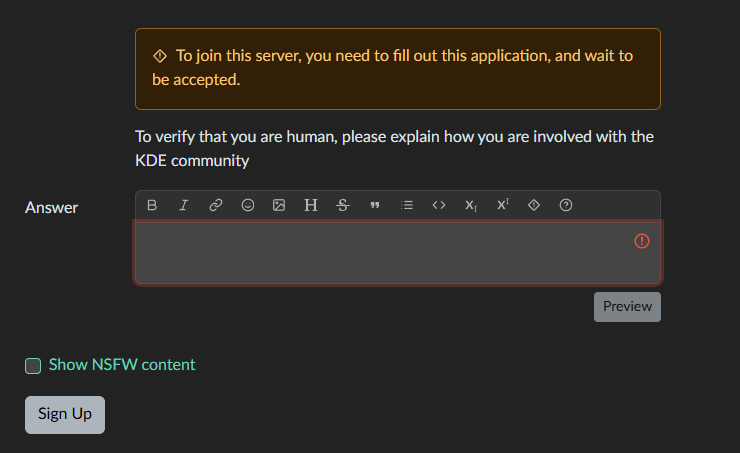Create a bulleted list
Image resolution: width=740 pixels, height=453 pixels.
pos(407,205)
